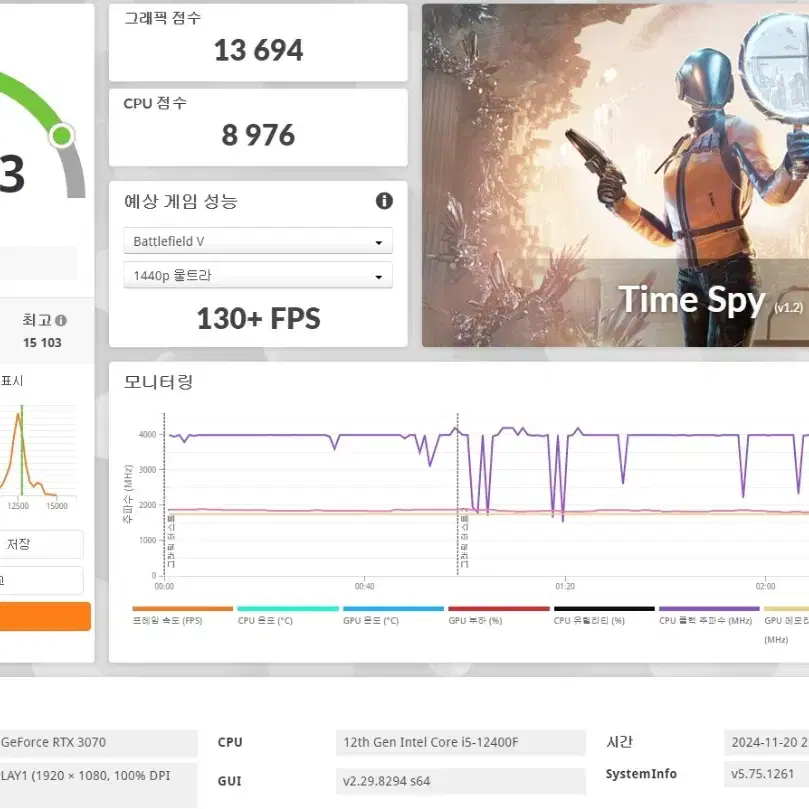
Task: Click the graphics score value 13 694
Action: [x=258, y=51]
